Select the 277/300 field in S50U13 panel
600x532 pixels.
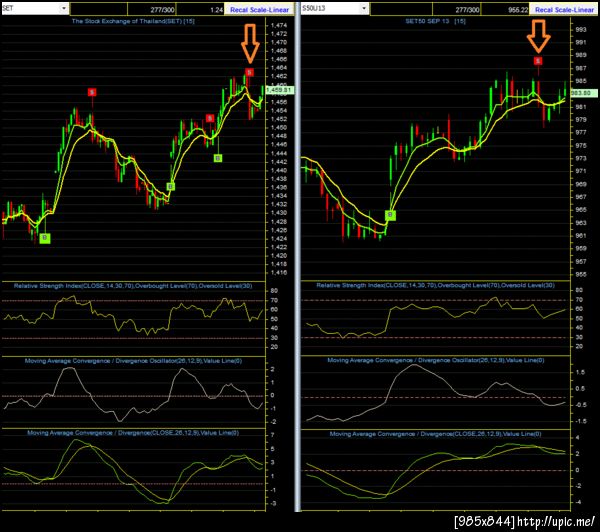pos(457,10)
